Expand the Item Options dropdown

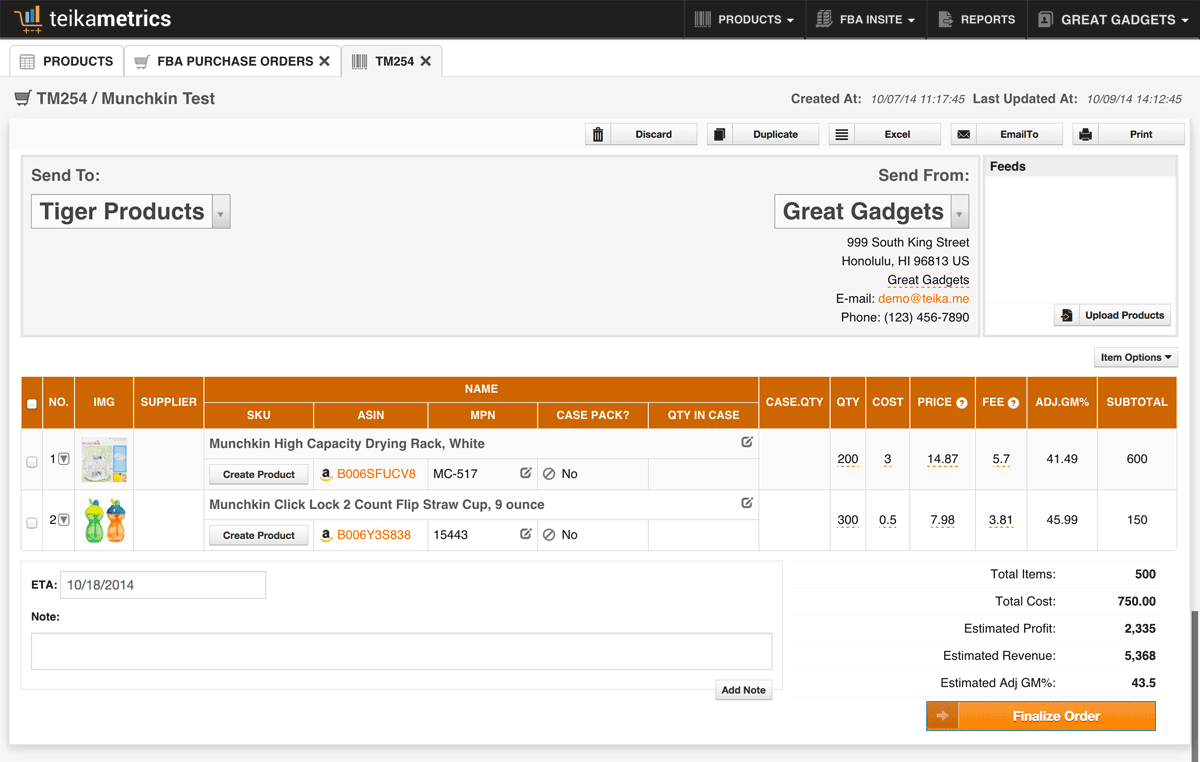click(x=1137, y=357)
